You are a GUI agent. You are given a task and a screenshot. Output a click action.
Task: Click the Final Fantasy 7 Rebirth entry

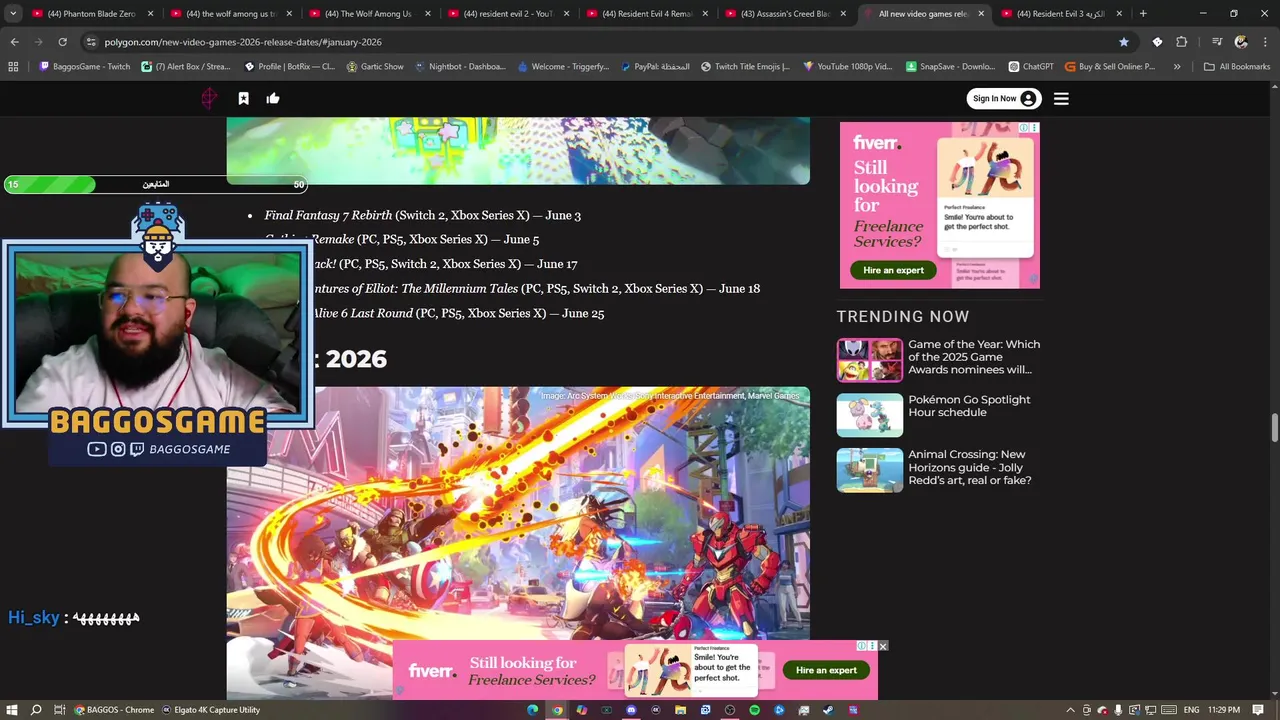click(422, 215)
